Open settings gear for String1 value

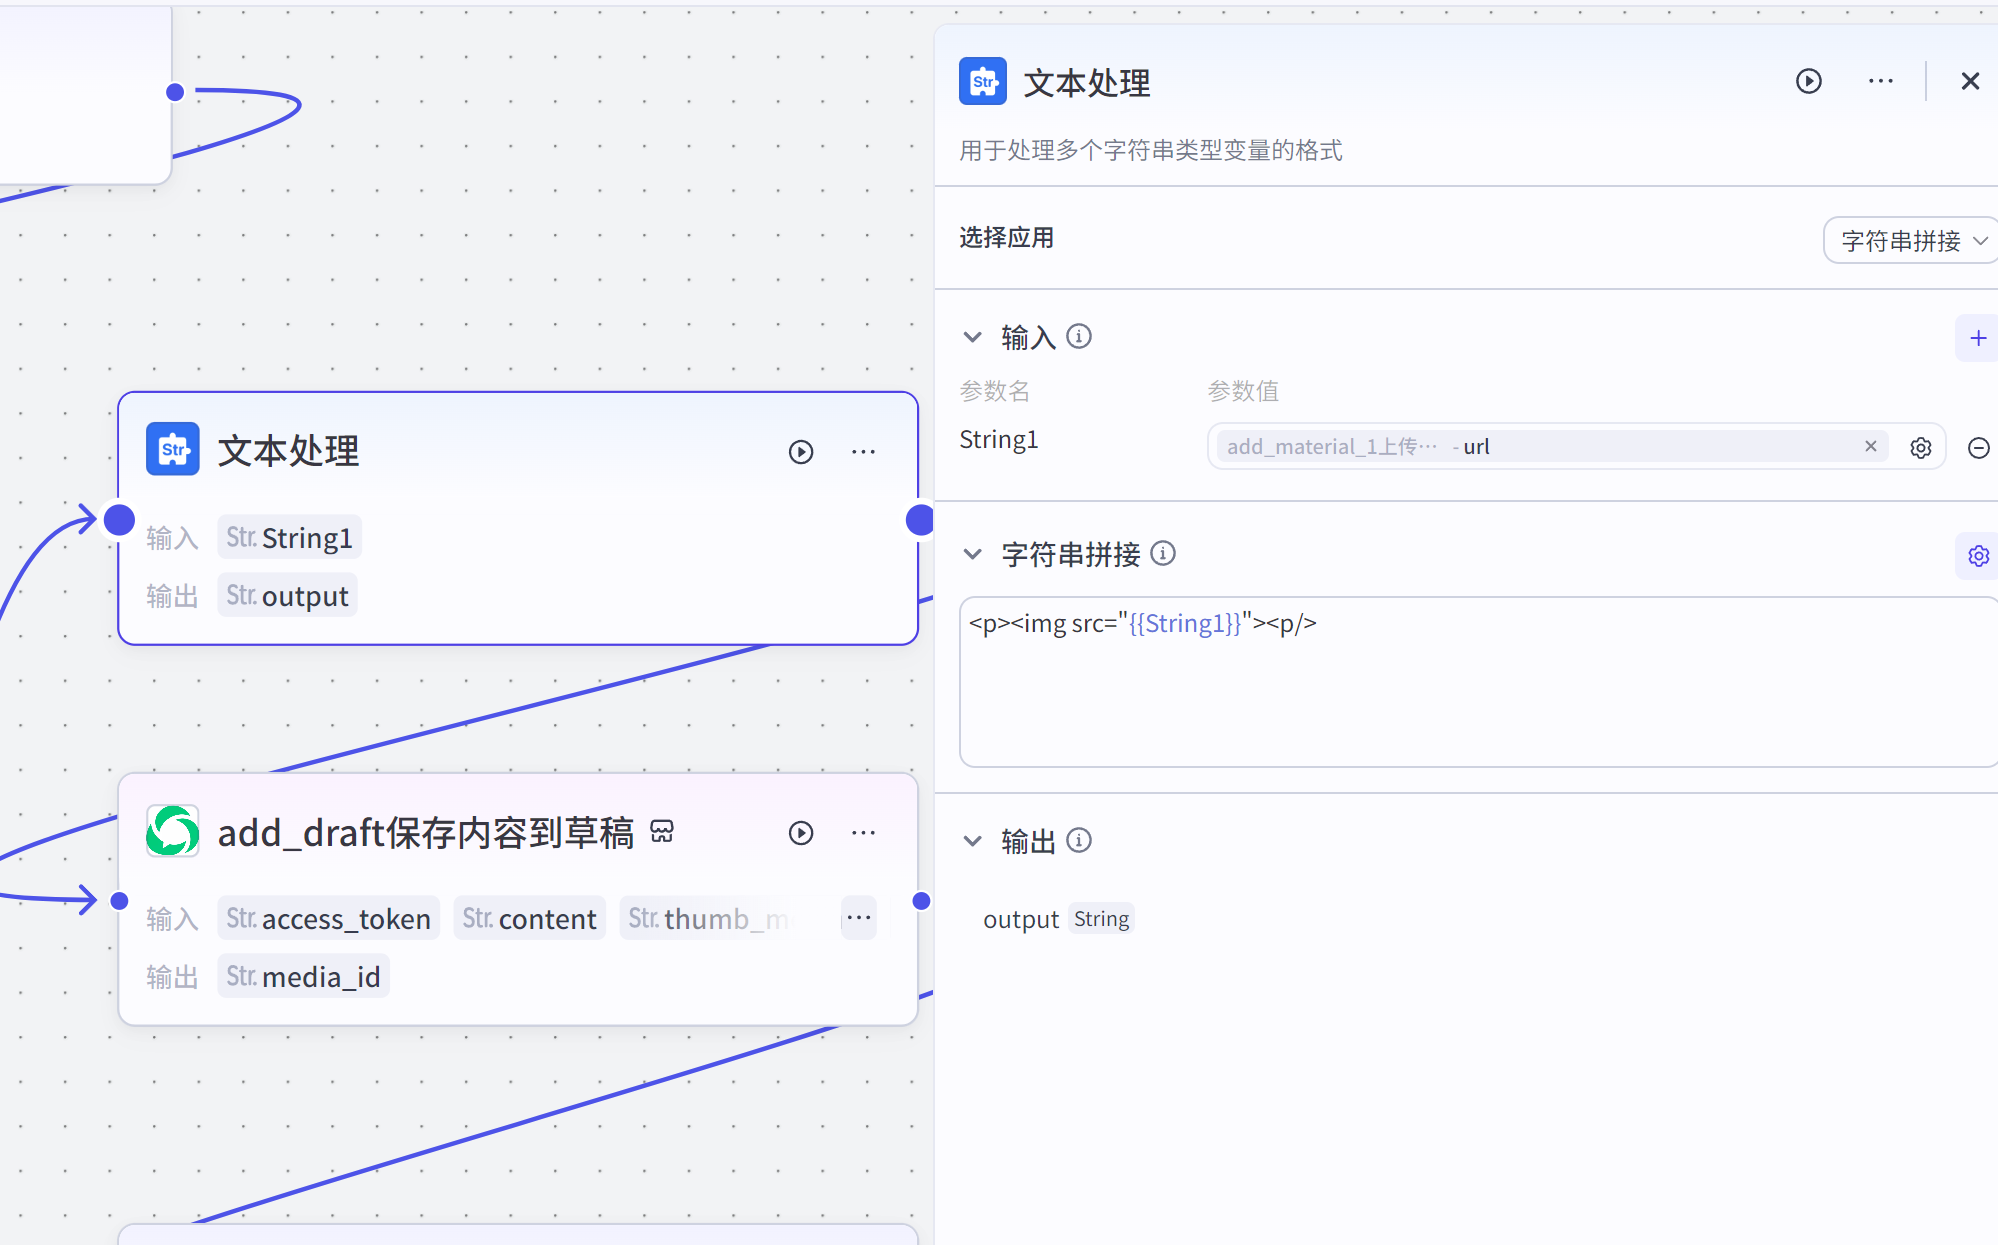(1920, 447)
